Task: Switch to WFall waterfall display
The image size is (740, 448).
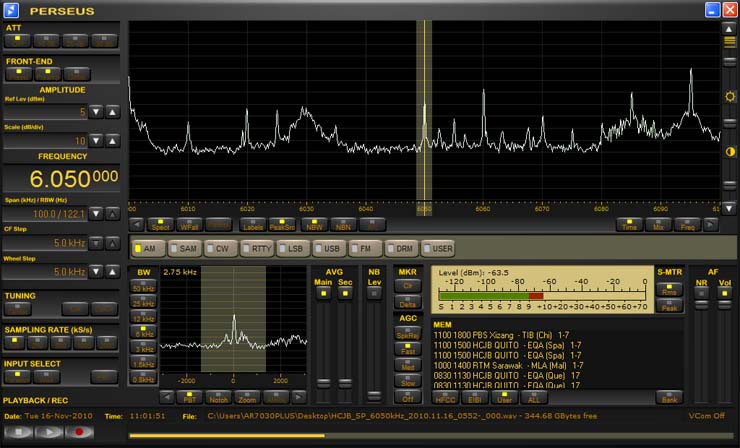Action: coord(189,225)
